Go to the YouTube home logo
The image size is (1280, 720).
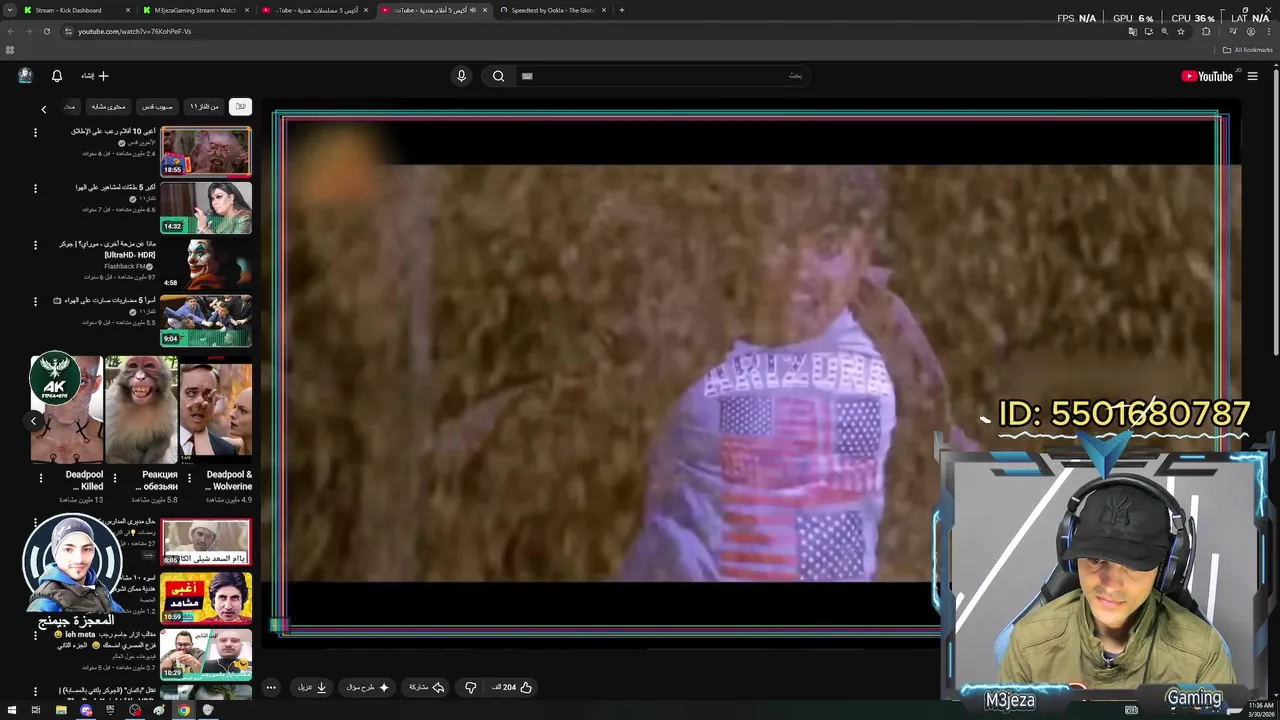[1207, 76]
